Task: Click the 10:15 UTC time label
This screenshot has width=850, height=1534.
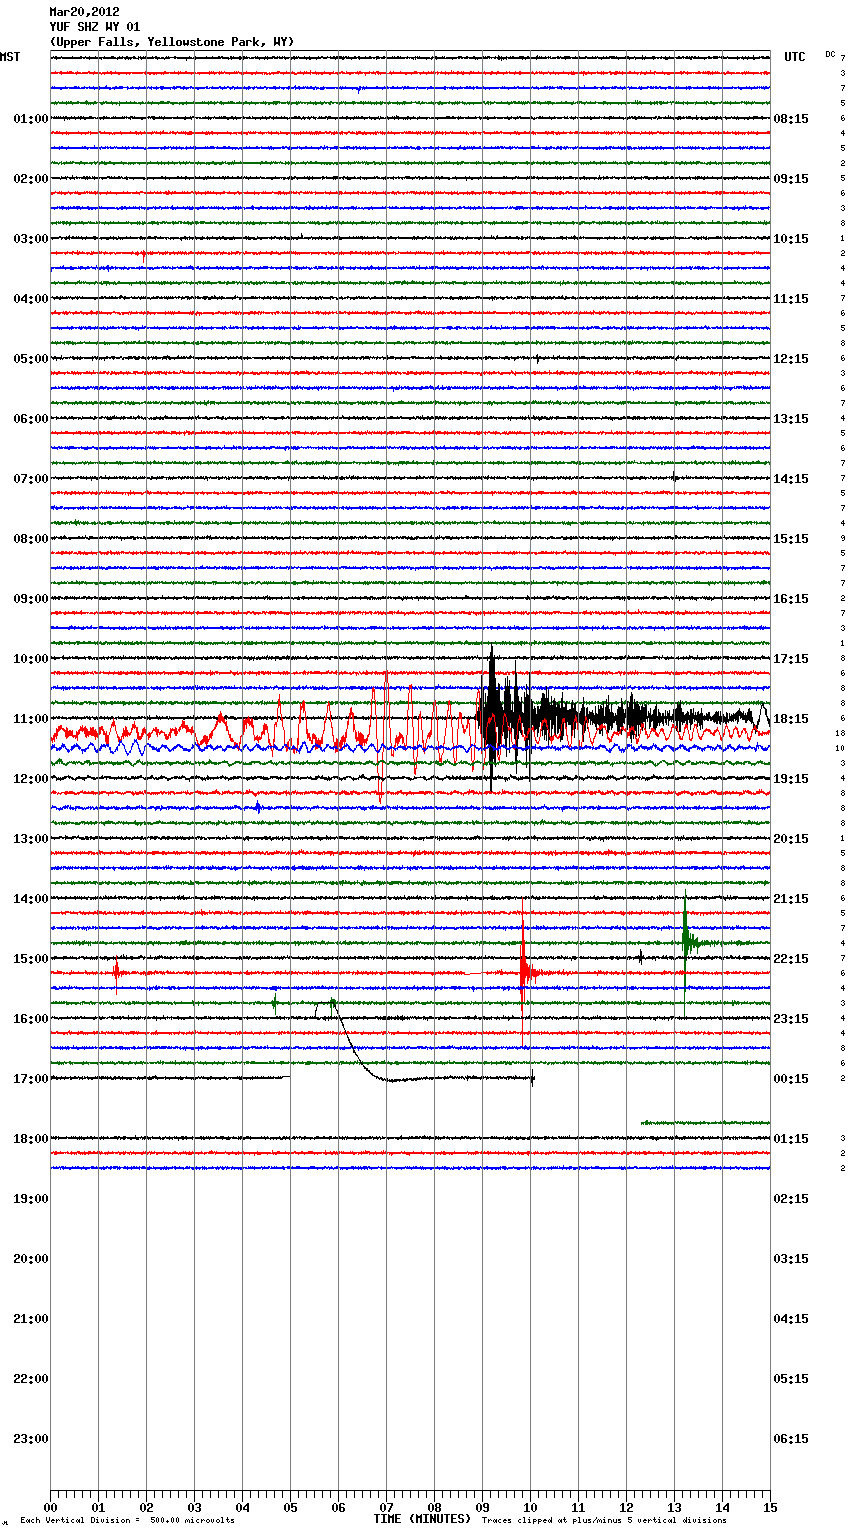Action: point(791,239)
